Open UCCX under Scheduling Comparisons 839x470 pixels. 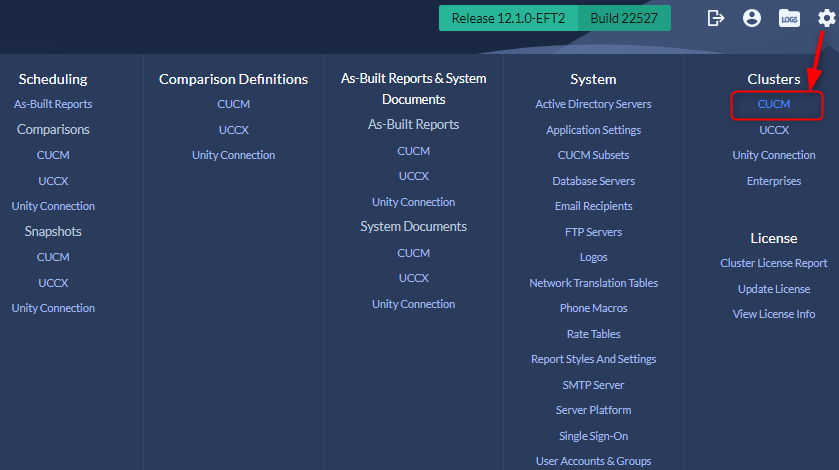[53, 181]
